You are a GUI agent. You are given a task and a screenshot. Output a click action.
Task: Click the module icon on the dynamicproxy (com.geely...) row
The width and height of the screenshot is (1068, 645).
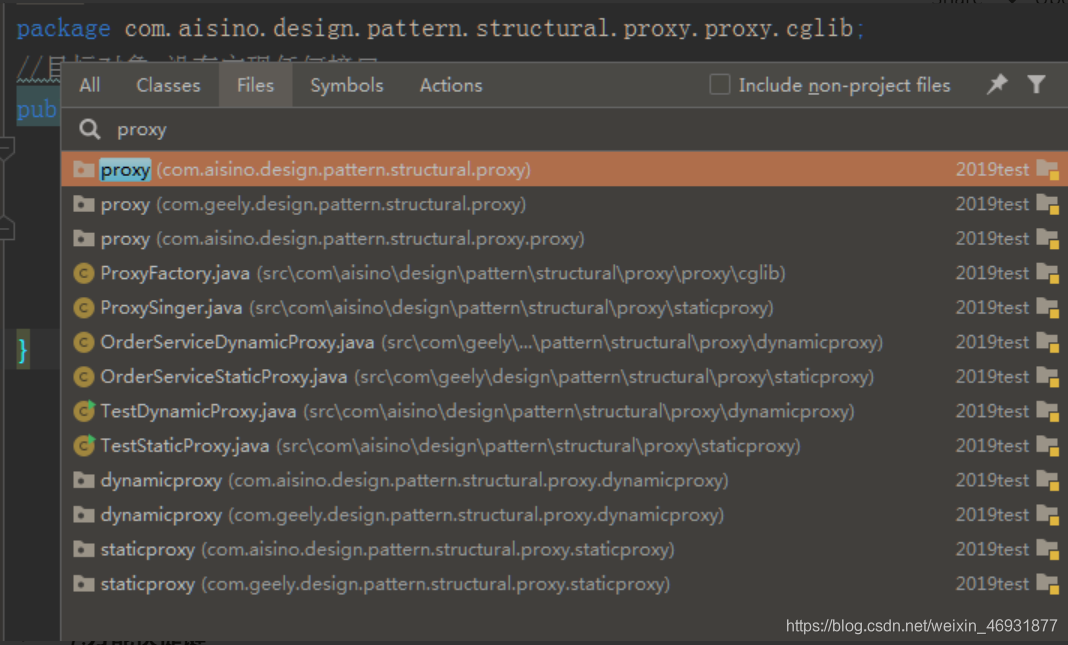pos(1048,515)
